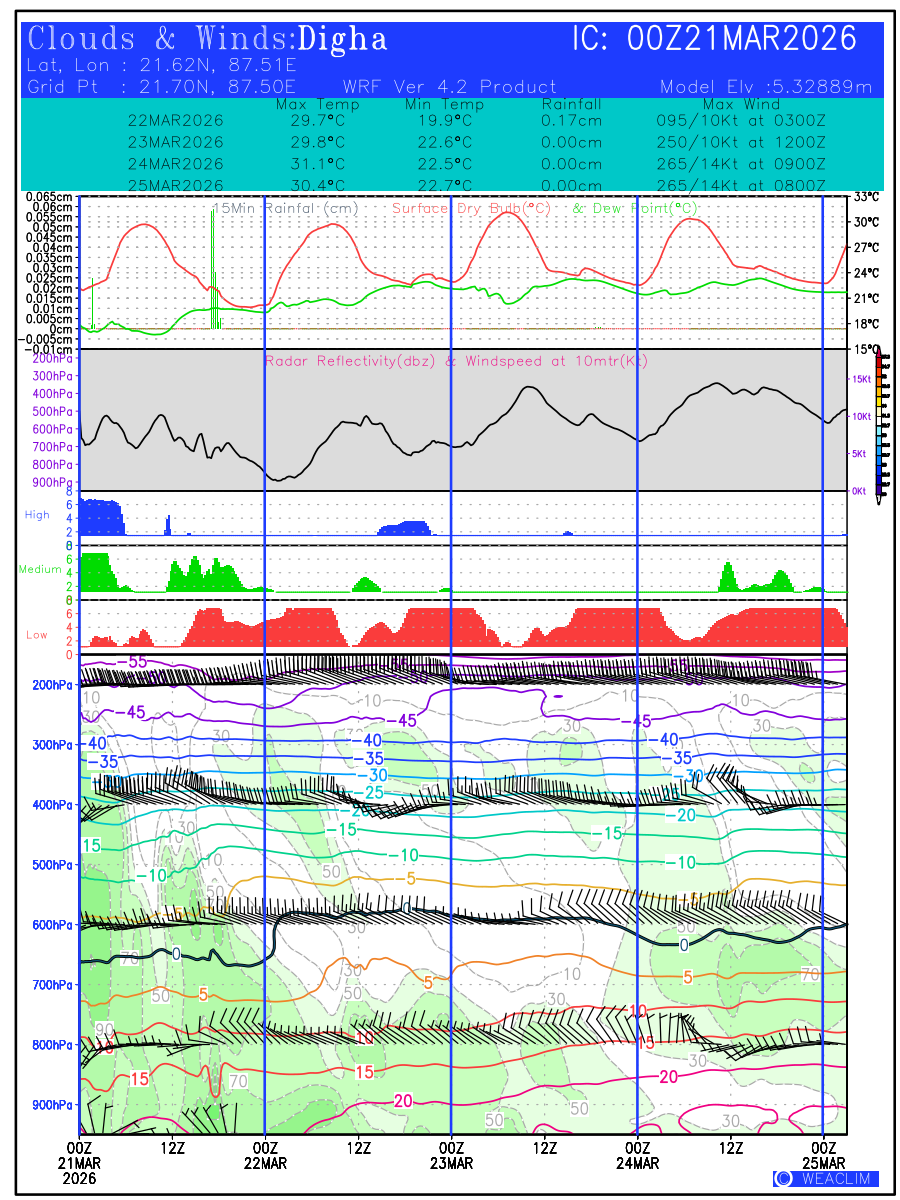
Task: Select the Min Temp column header
Action: pyautogui.click(x=444, y=104)
